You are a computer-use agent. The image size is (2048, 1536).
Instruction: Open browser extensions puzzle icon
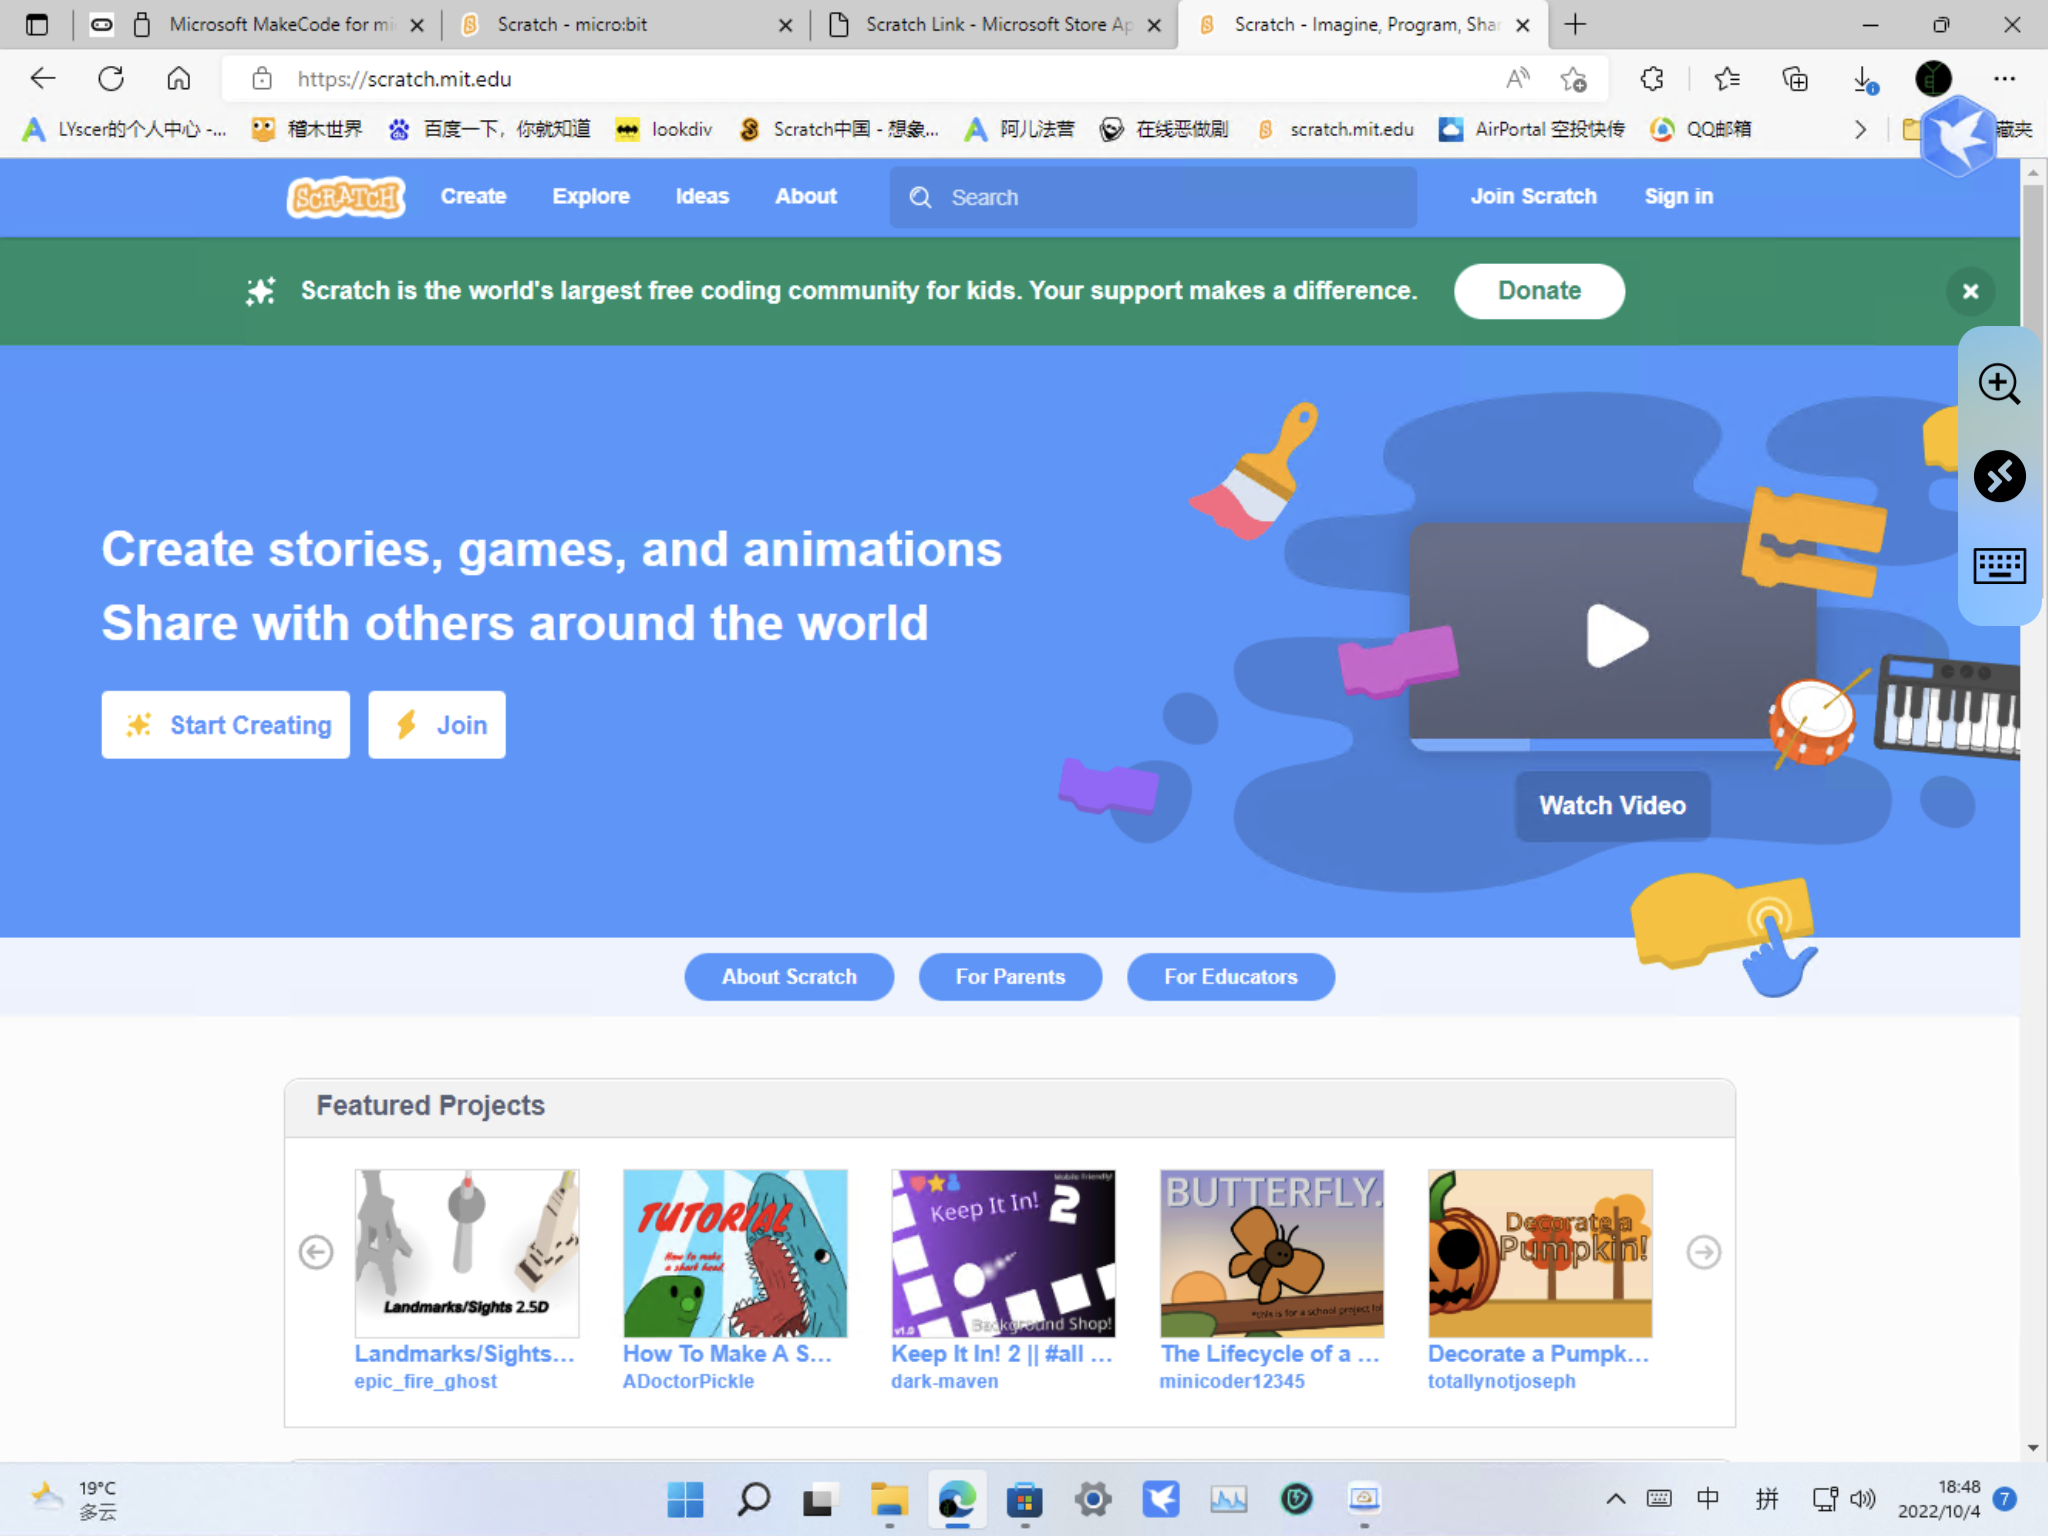tap(1652, 79)
